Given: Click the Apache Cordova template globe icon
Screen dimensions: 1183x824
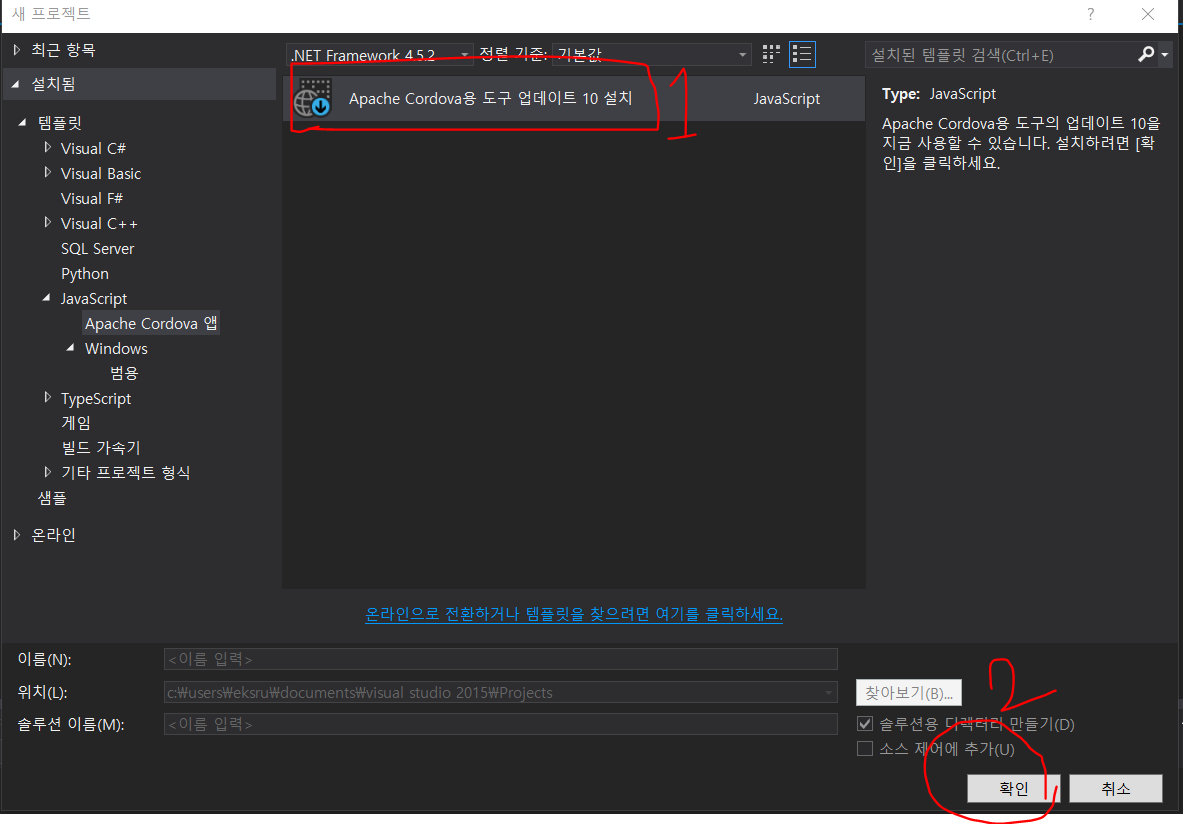Looking at the screenshot, I should pyautogui.click(x=314, y=98).
